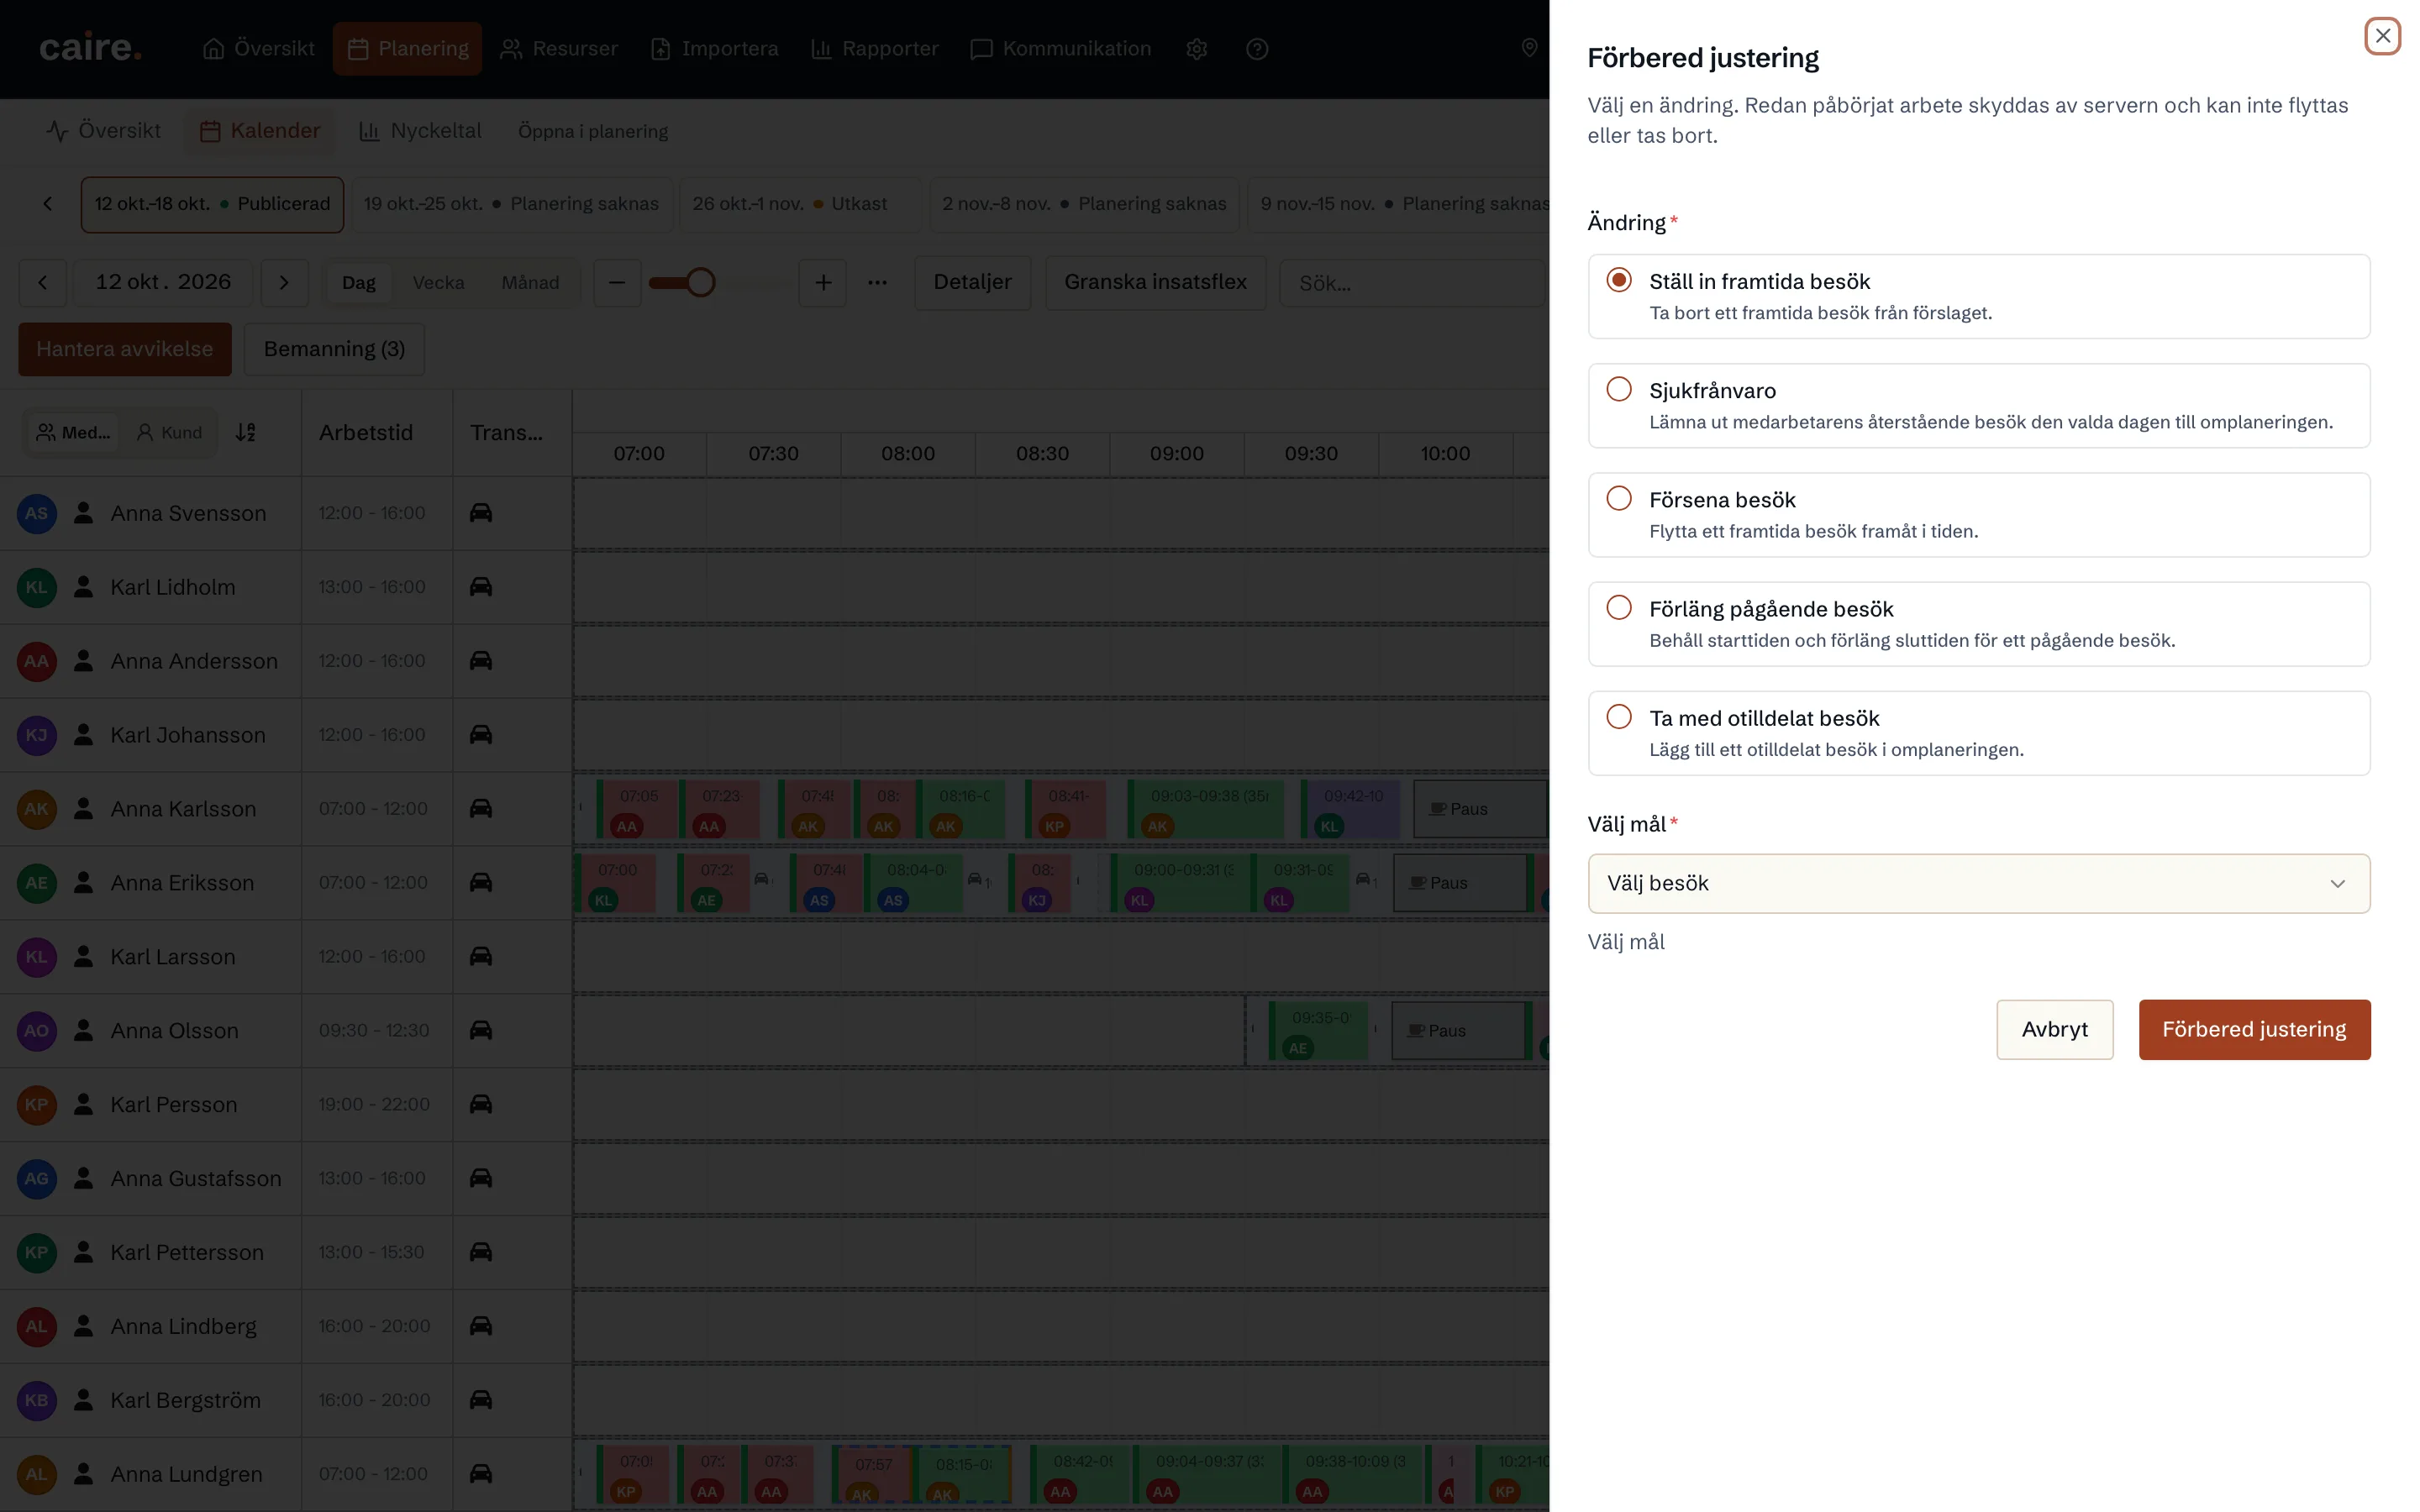Click the zoom out minus icon
The image size is (2420, 1512).
click(x=617, y=283)
